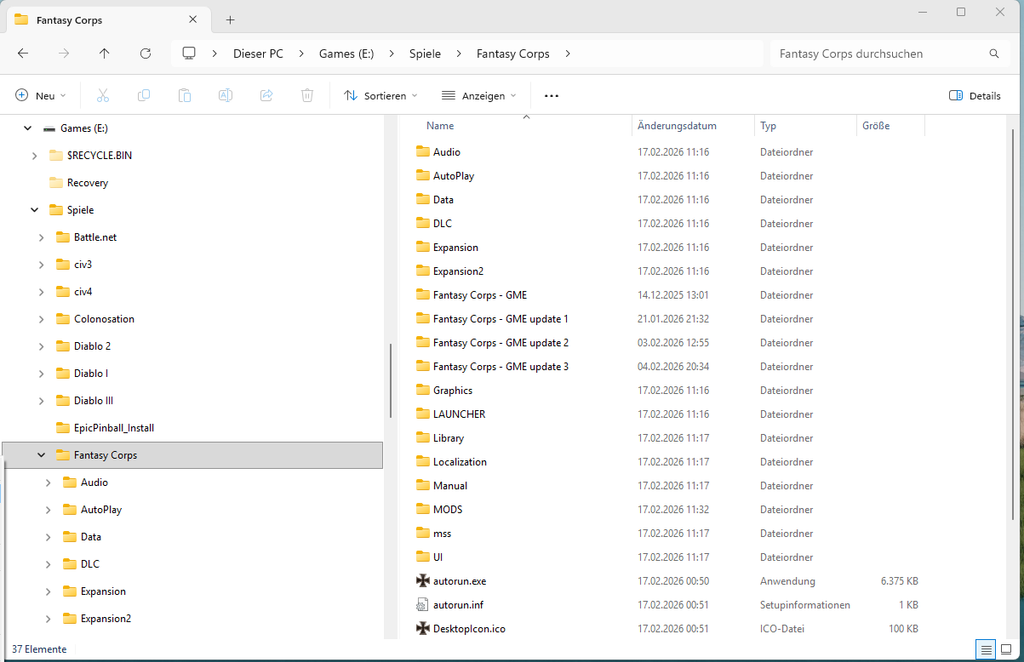Screen dimensions: 1024x662
Task: Click the Cut scissors icon
Action: pos(103,95)
